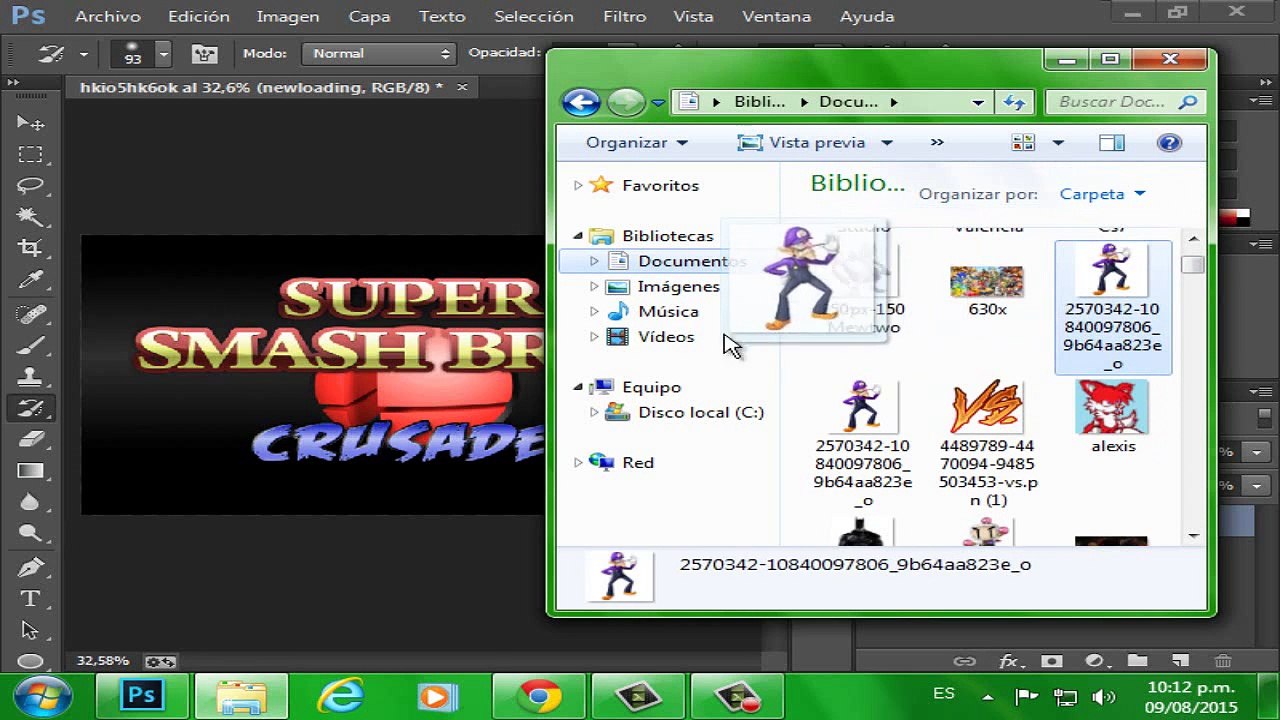
Task: Select the Path Selection tool
Action: (30, 630)
